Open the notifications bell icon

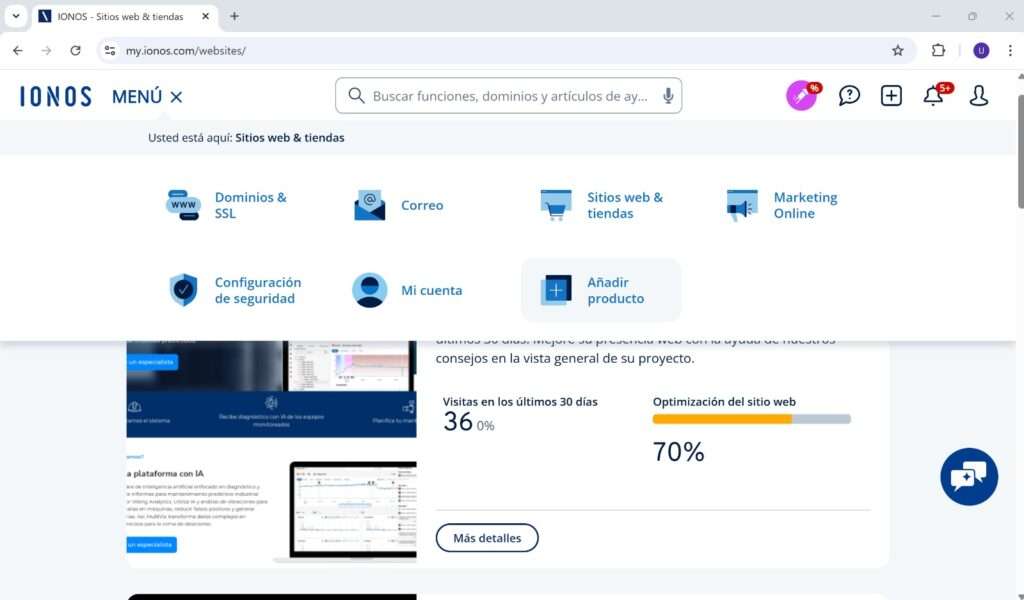[933, 96]
